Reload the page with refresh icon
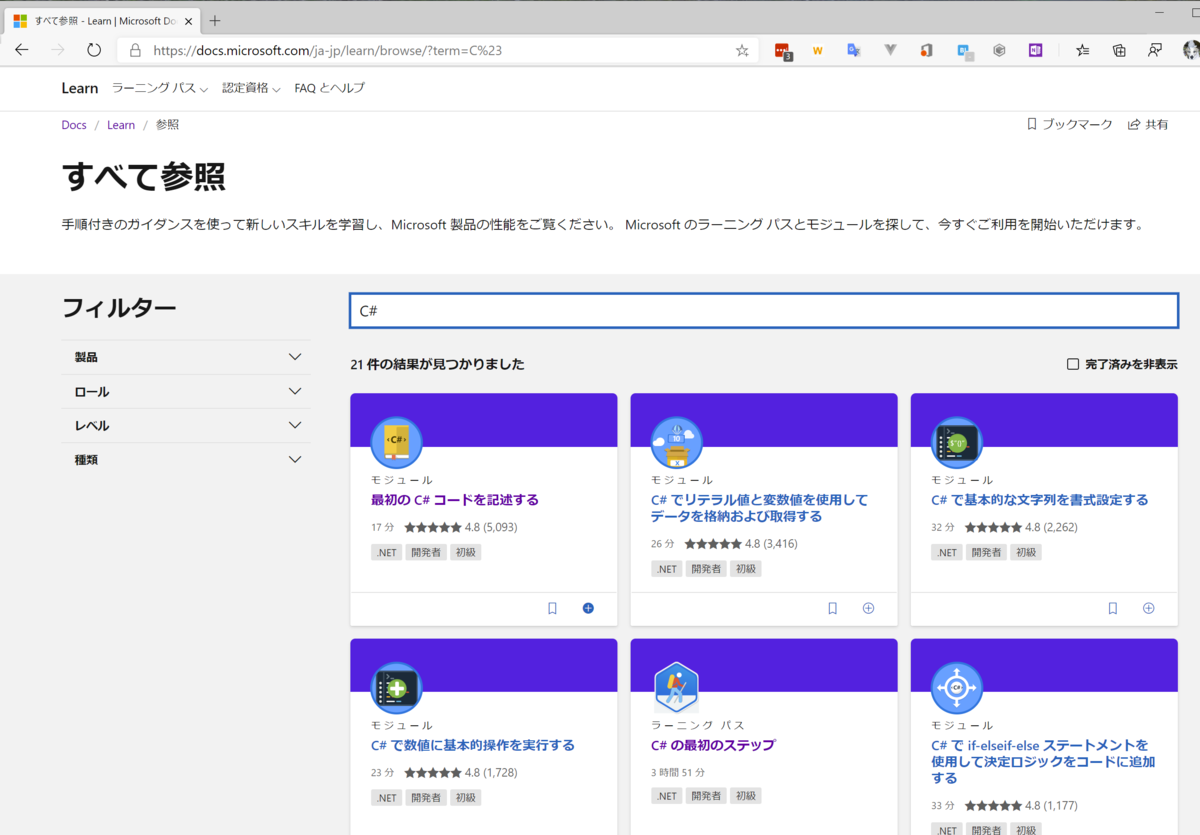The width and height of the screenshot is (1200, 835). 94,50
